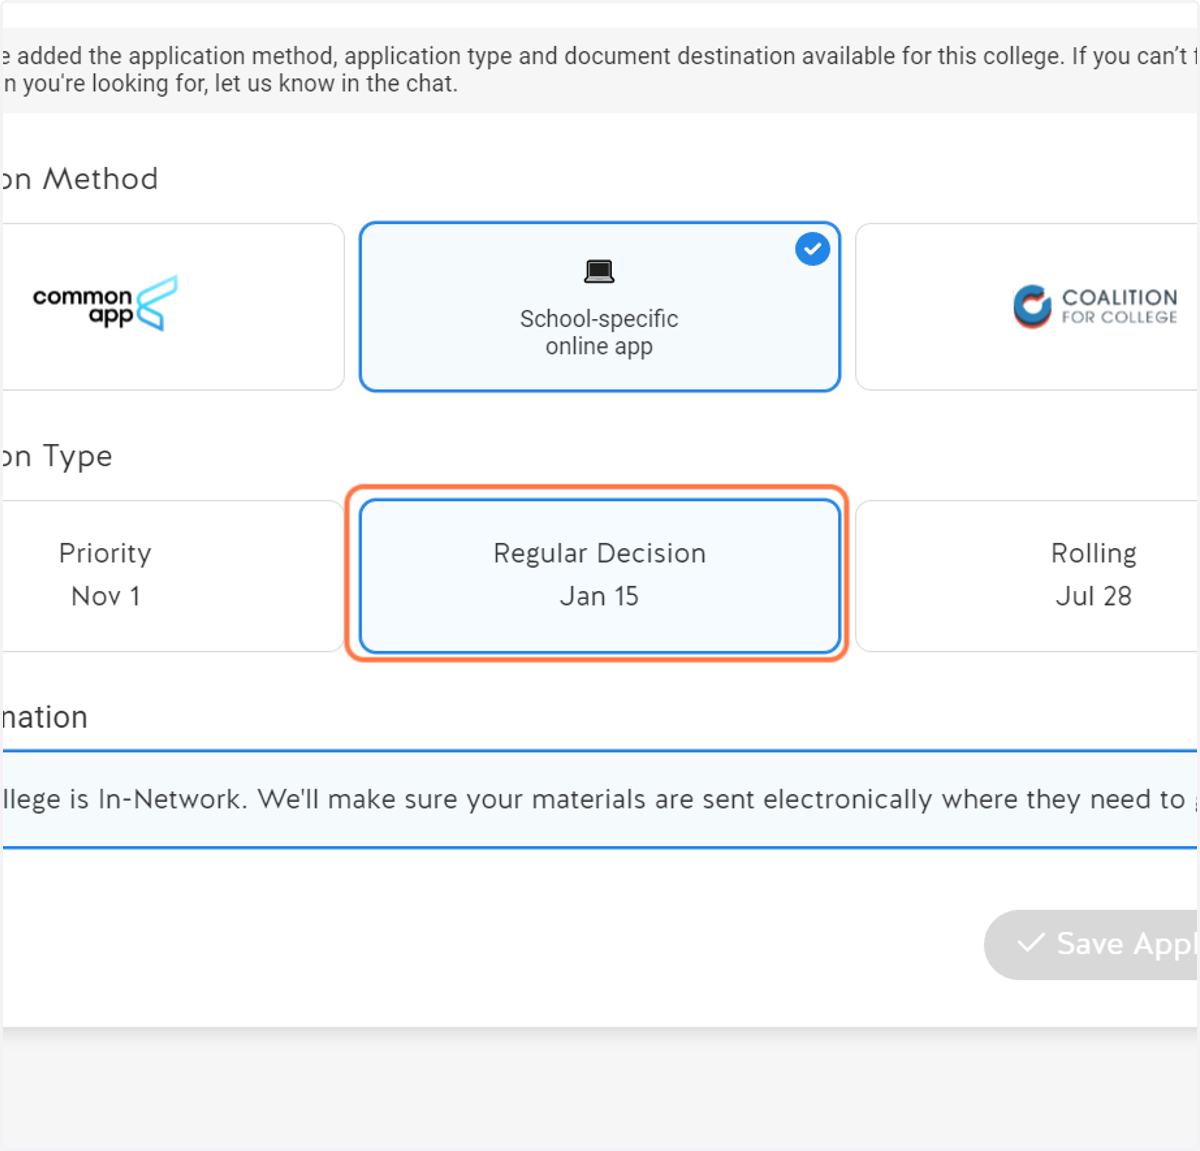Click the Application Type heading
The height and width of the screenshot is (1151, 1200).
pyautogui.click(x=56, y=456)
